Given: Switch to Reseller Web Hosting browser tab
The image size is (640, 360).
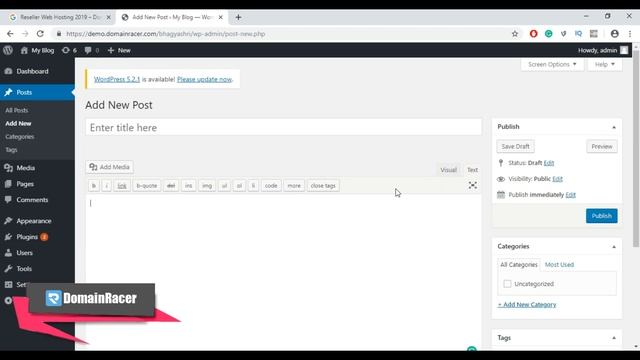Looking at the screenshot, I should (60, 17).
